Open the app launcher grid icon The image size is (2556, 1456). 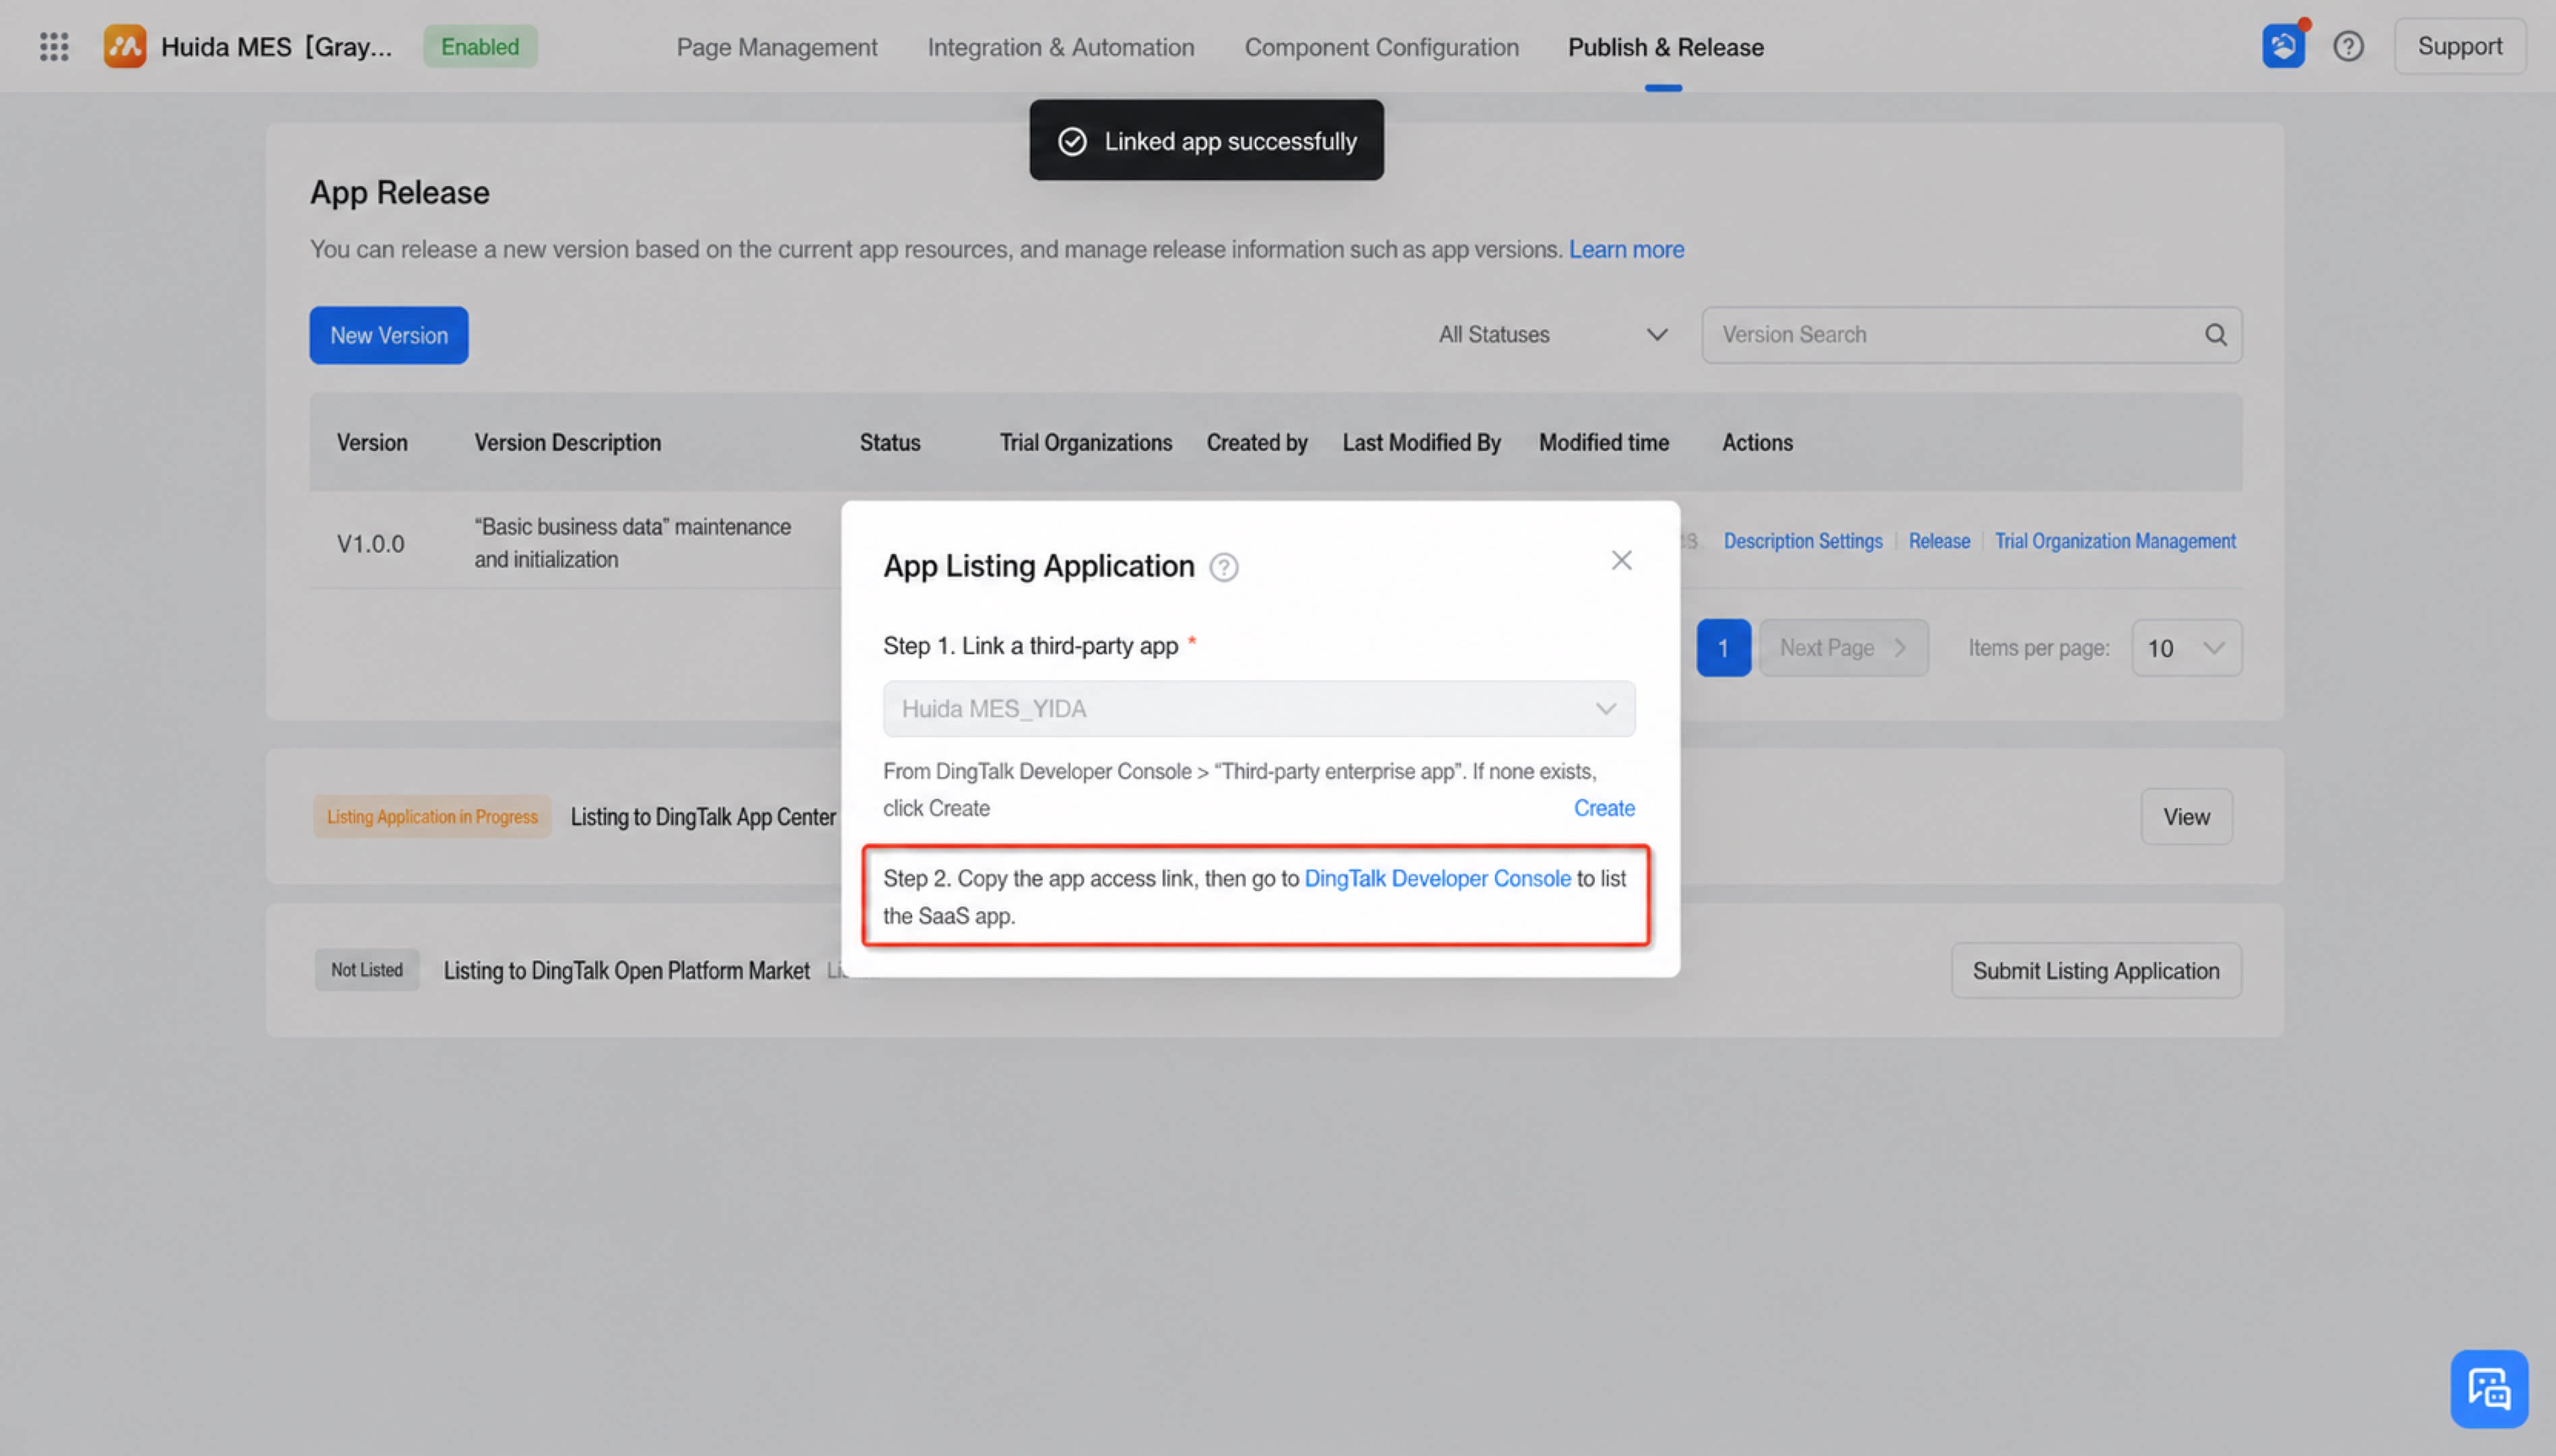point(54,46)
